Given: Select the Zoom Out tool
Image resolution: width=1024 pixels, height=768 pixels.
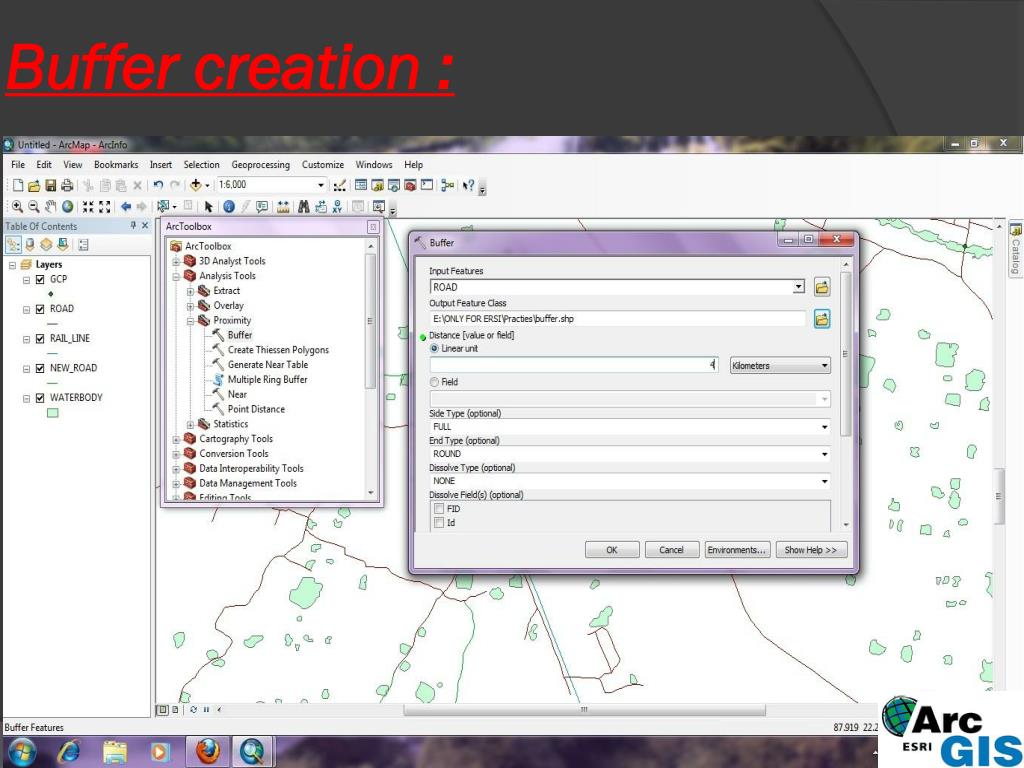Looking at the screenshot, I should 34,207.
